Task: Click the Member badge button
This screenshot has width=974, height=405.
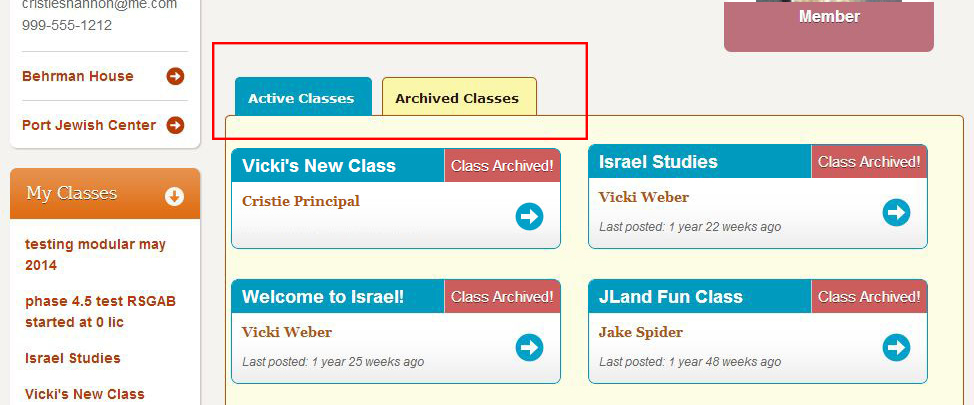Action: click(829, 26)
